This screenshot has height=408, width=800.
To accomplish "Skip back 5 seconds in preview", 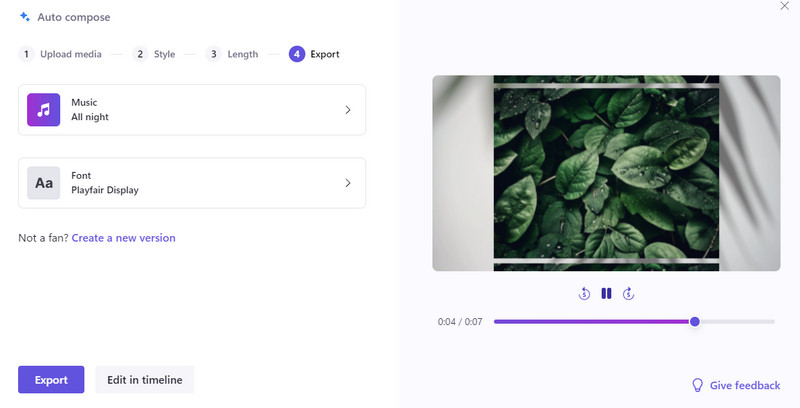I will [585, 294].
